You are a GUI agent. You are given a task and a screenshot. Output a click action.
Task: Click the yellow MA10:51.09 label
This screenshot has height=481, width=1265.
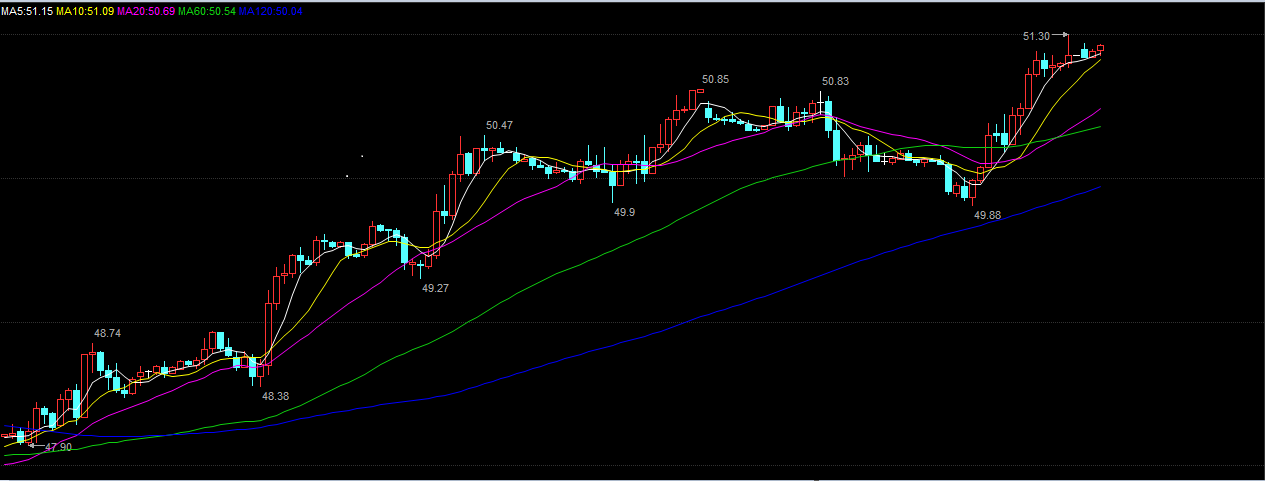click(84, 10)
